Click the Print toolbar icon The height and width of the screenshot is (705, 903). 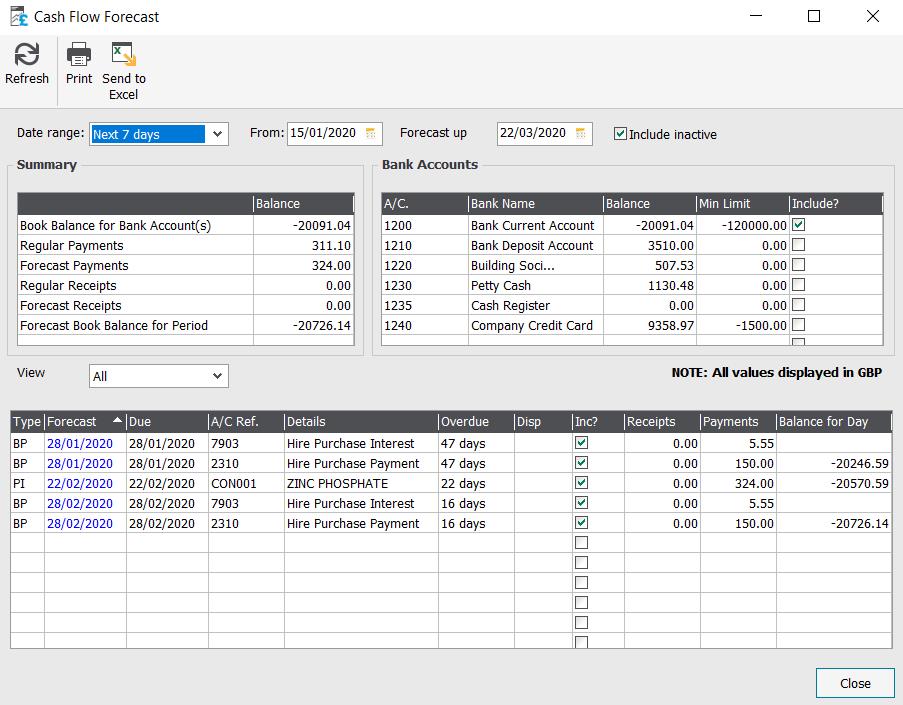[79, 55]
